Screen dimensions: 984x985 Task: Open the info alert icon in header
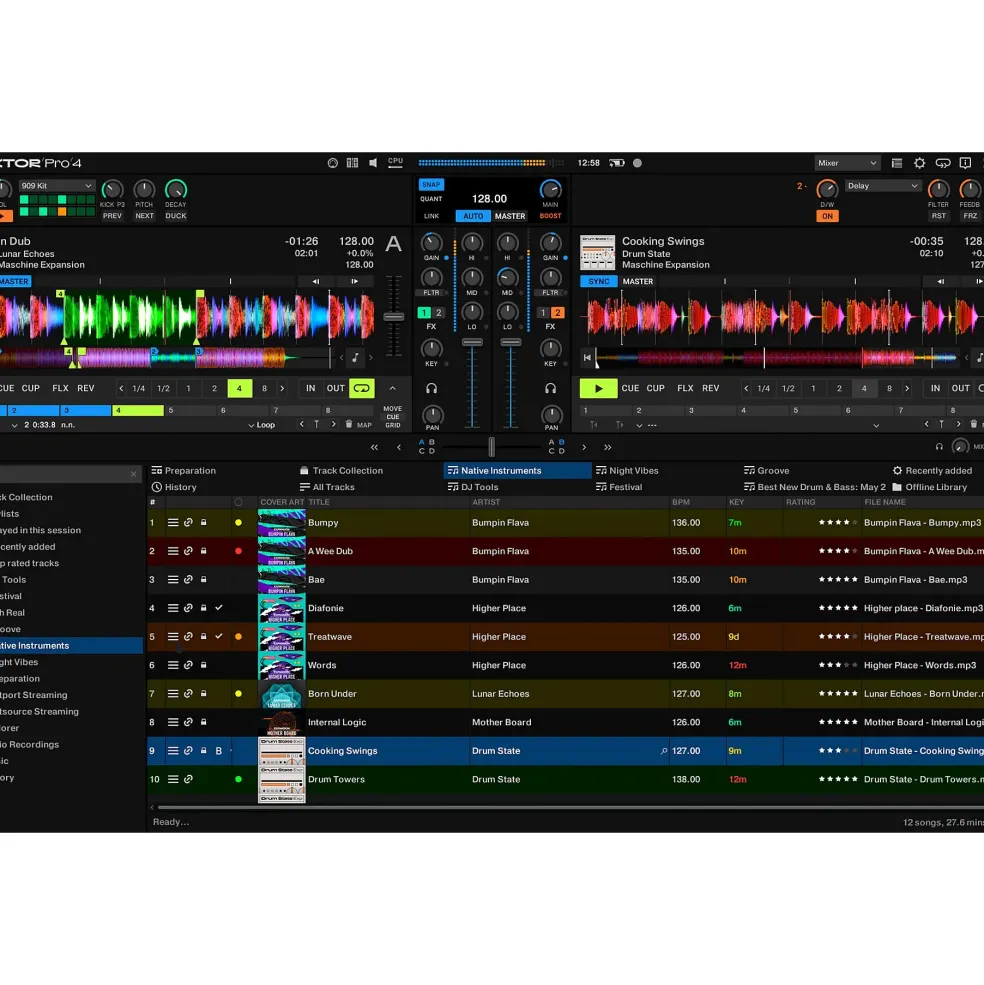pos(965,163)
